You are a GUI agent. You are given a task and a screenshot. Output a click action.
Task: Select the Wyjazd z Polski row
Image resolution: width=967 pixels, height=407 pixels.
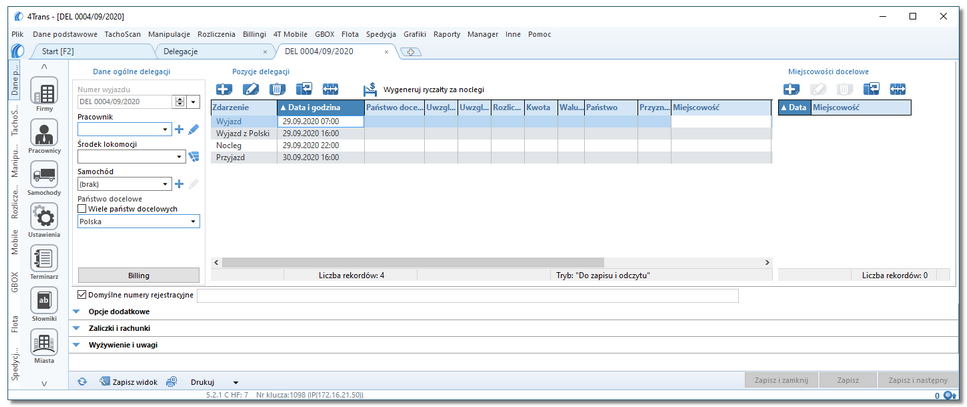[491, 134]
